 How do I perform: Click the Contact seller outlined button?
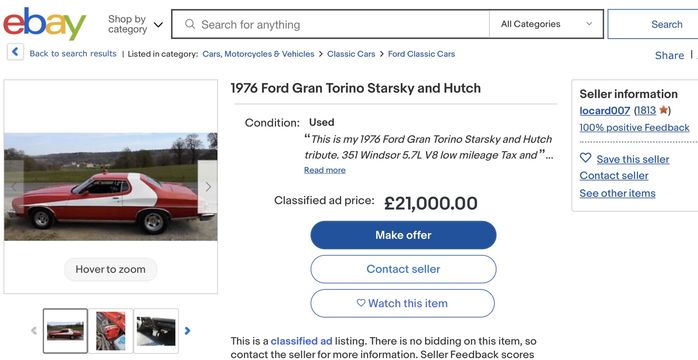click(403, 269)
